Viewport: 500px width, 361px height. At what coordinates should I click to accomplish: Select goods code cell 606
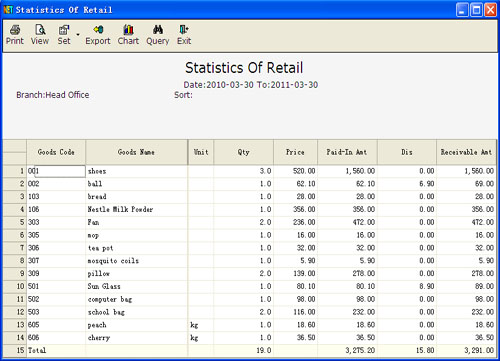[56, 338]
